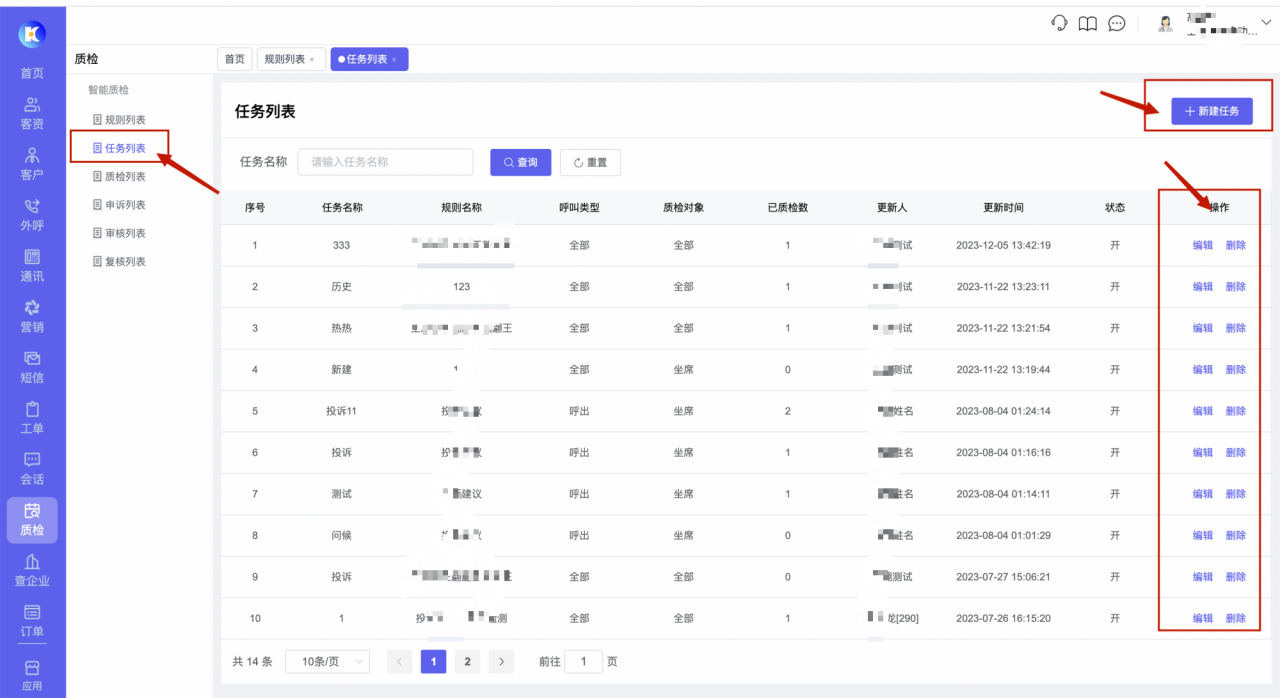Open the message bubble icon
The width and height of the screenshot is (1280, 698).
click(1117, 23)
